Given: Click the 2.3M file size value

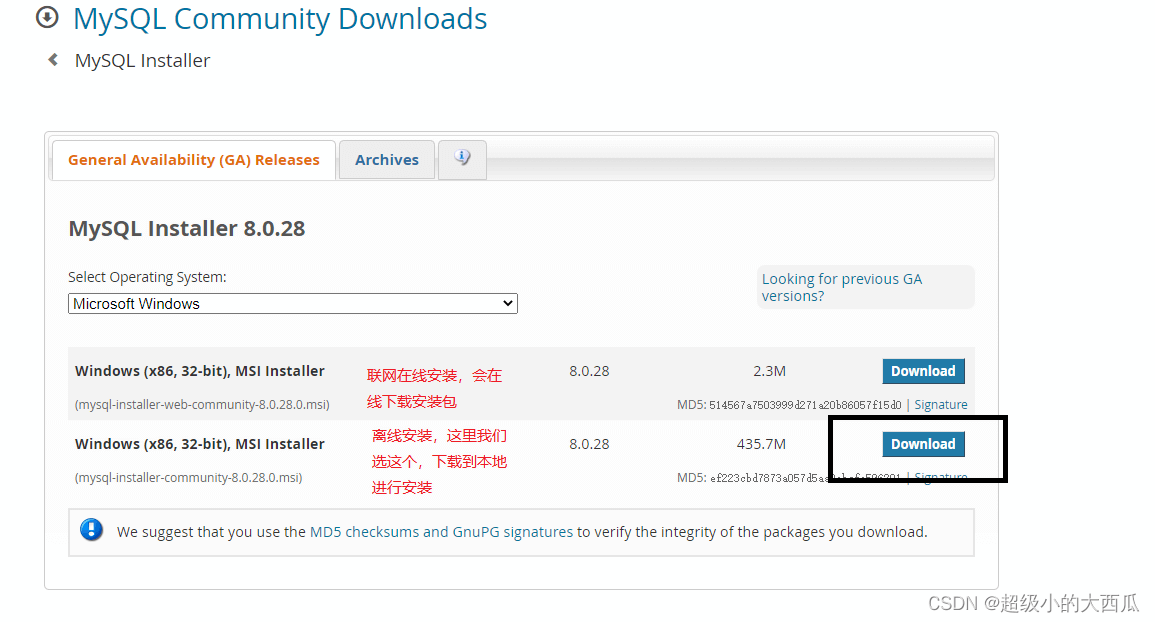Looking at the screenshot, I should (x=769, y=371).
